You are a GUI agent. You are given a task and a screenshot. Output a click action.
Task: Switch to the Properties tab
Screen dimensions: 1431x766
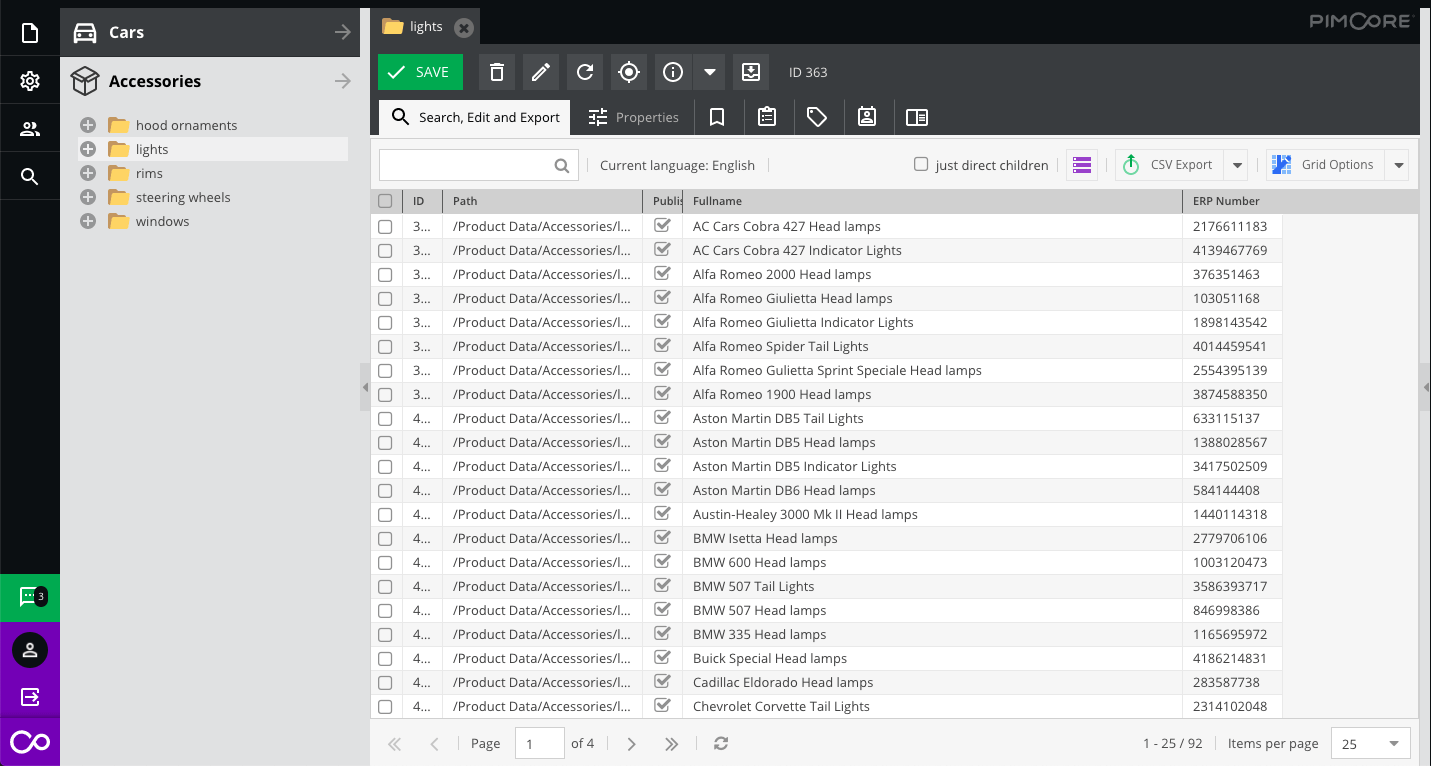pos(634,117)
